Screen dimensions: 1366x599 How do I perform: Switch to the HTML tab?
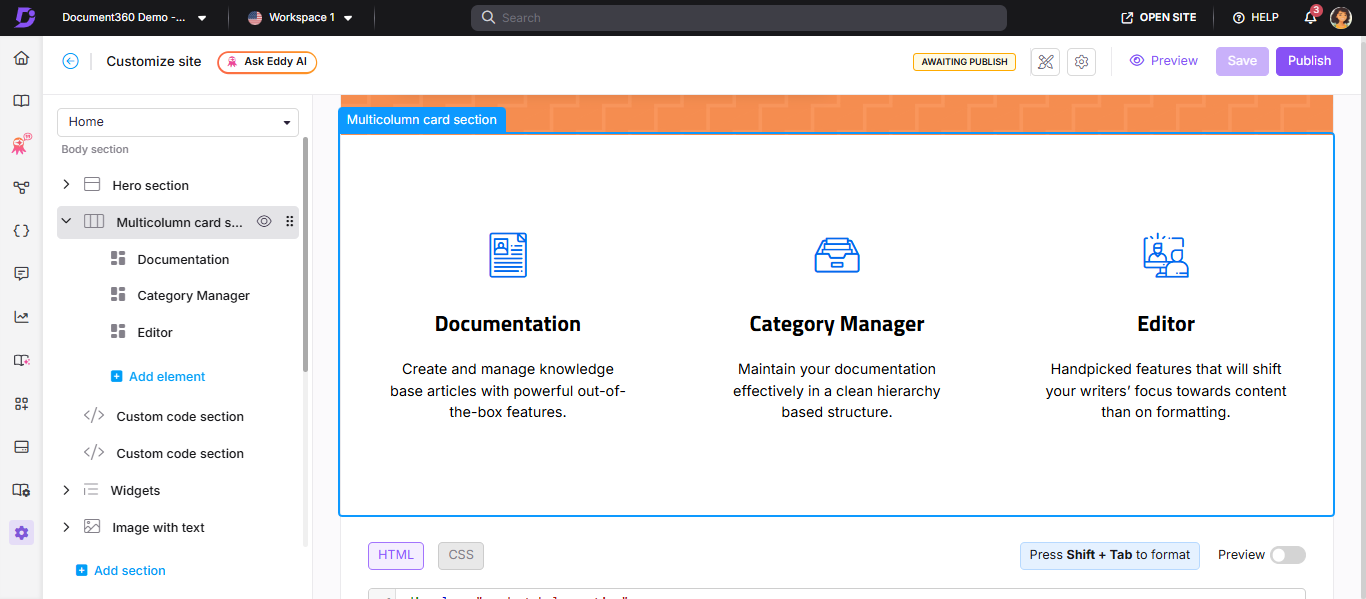click(396, 555)
